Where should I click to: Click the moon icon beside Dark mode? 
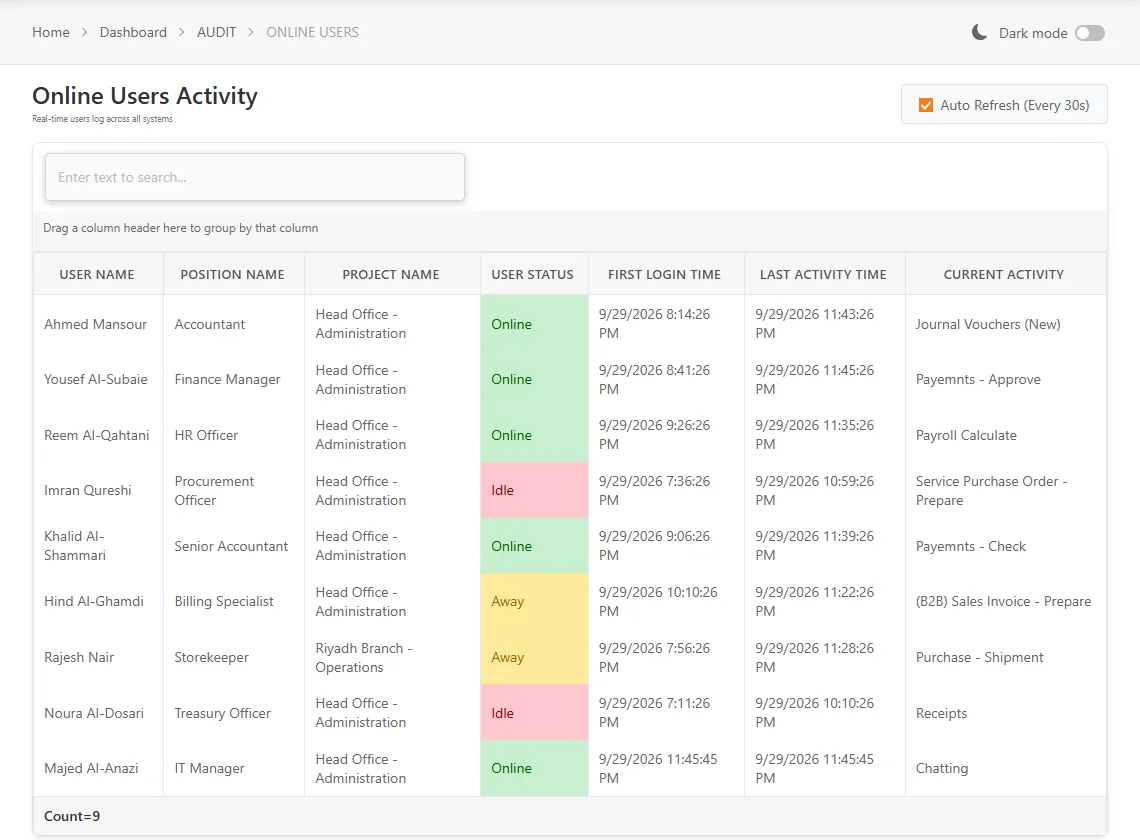[979, 32]
